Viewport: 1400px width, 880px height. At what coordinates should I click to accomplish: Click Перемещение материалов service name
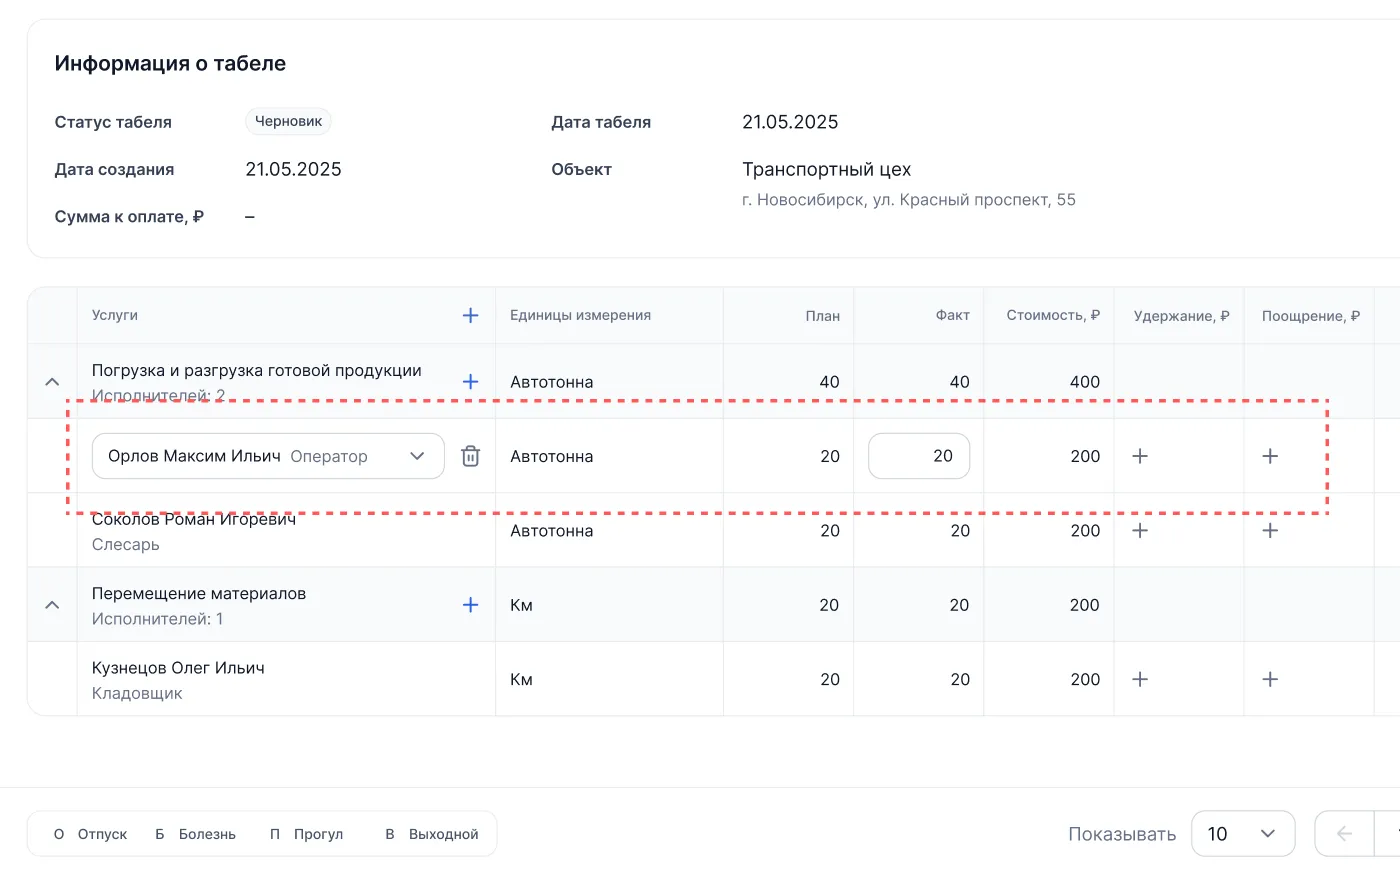tap(199, 593)
